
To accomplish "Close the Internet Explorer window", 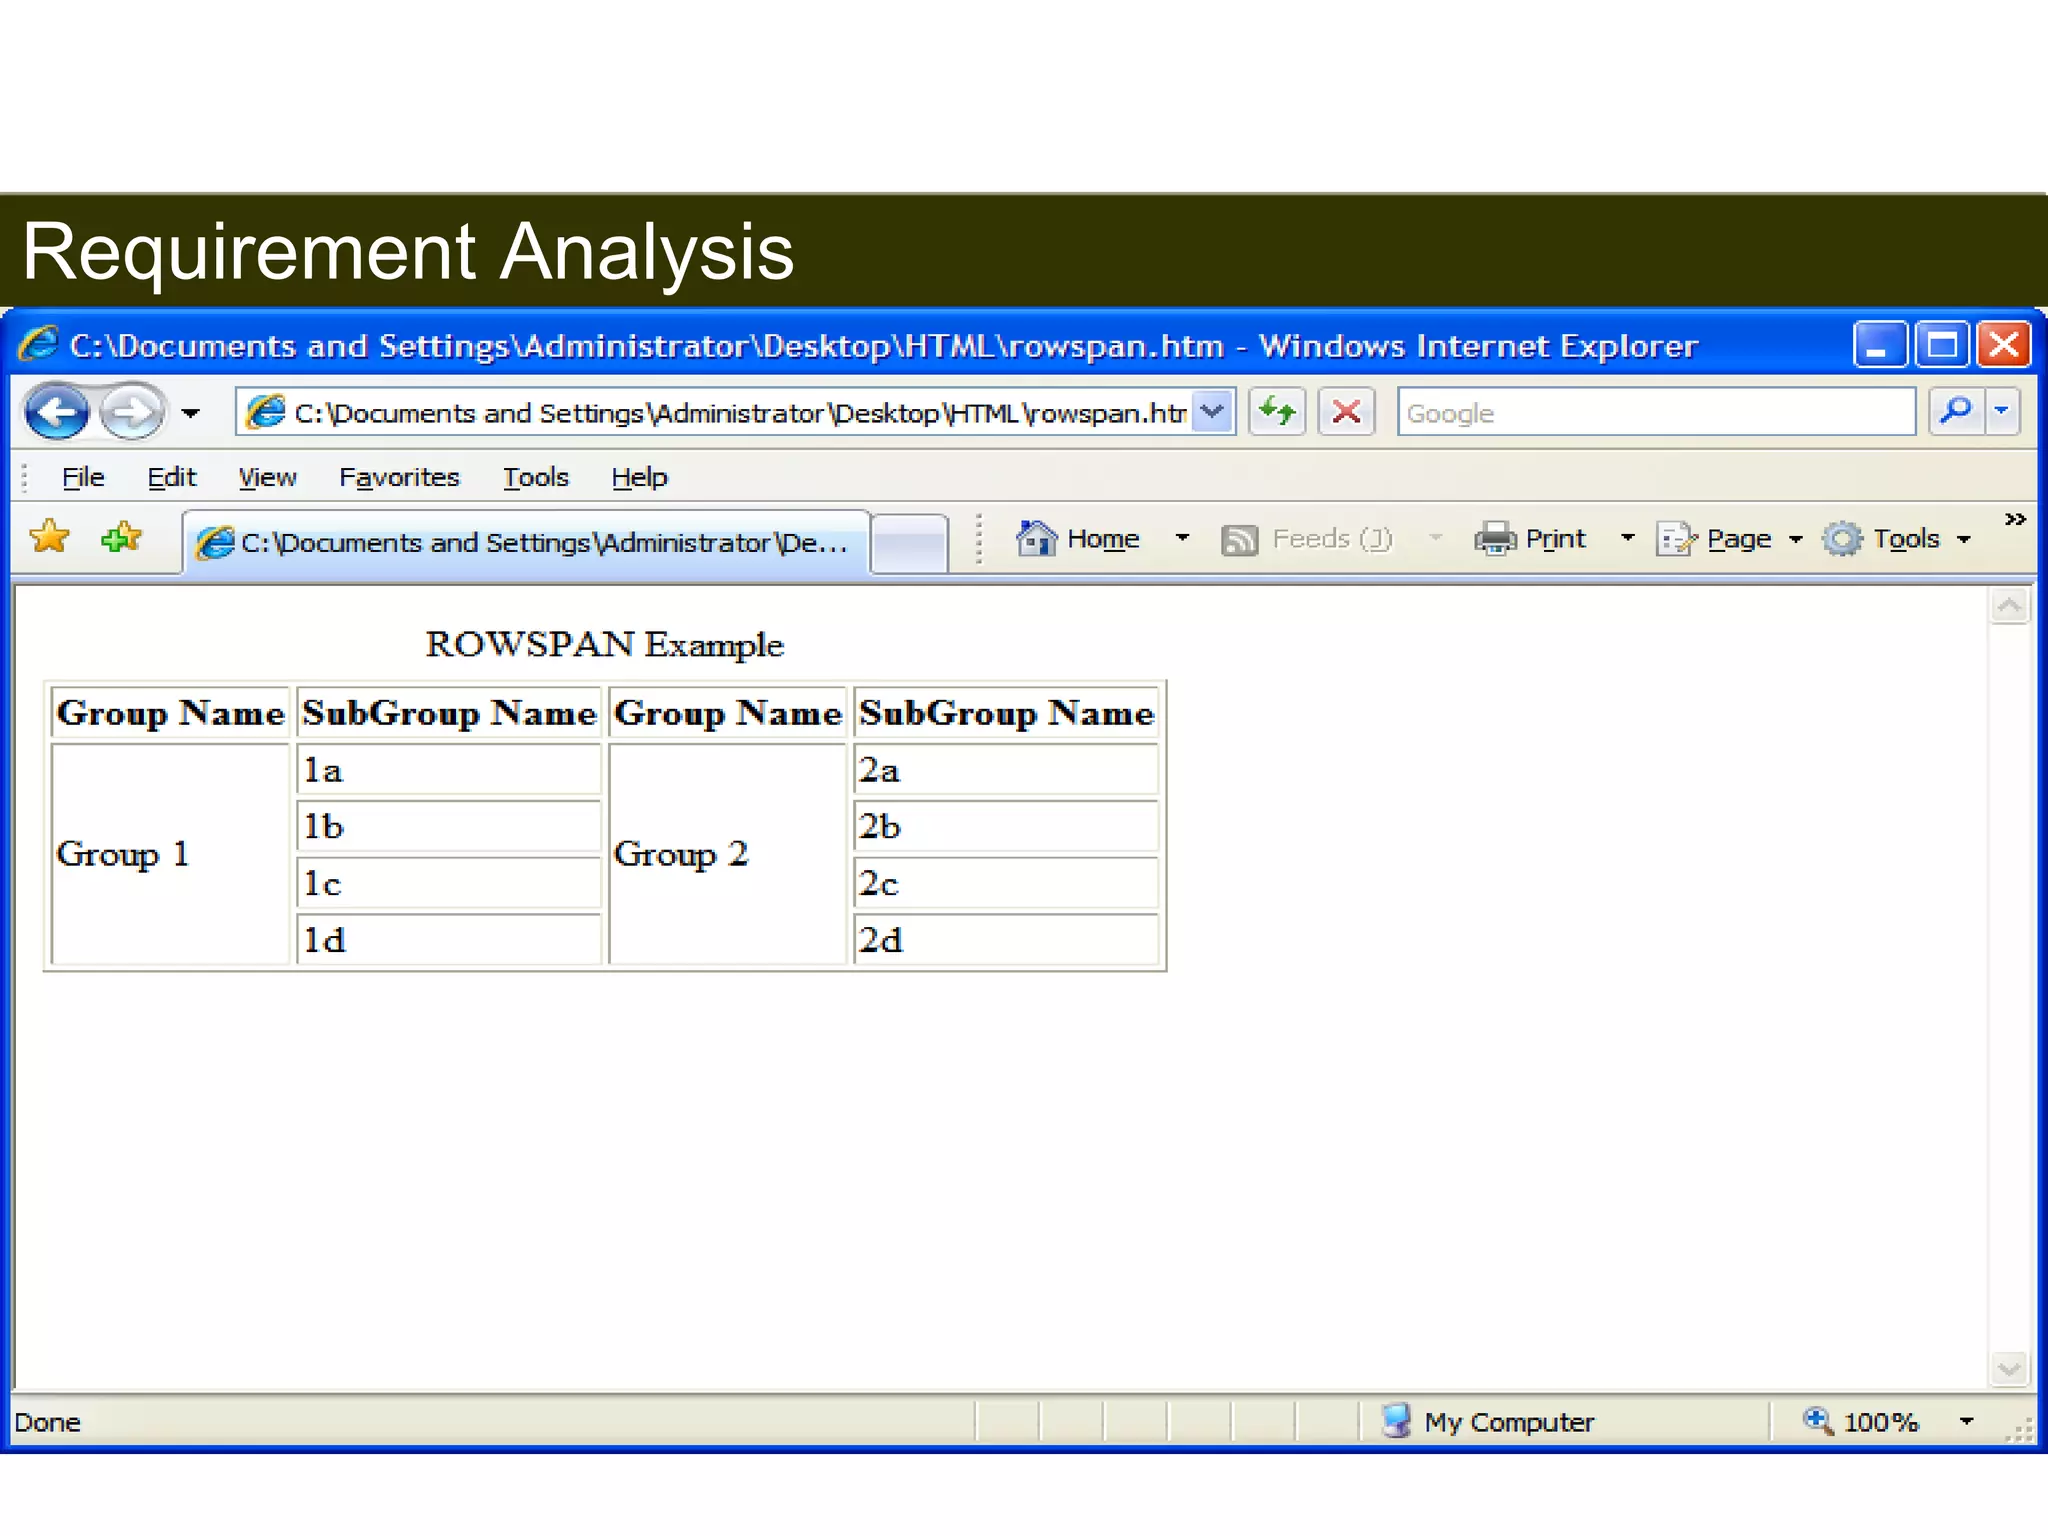I will (2004, 345).
